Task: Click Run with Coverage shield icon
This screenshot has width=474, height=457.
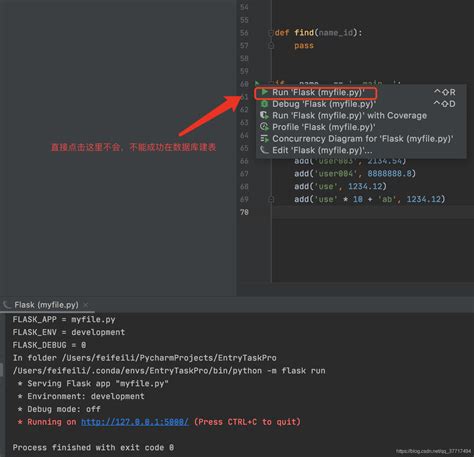Action: [x=265, y=115]
